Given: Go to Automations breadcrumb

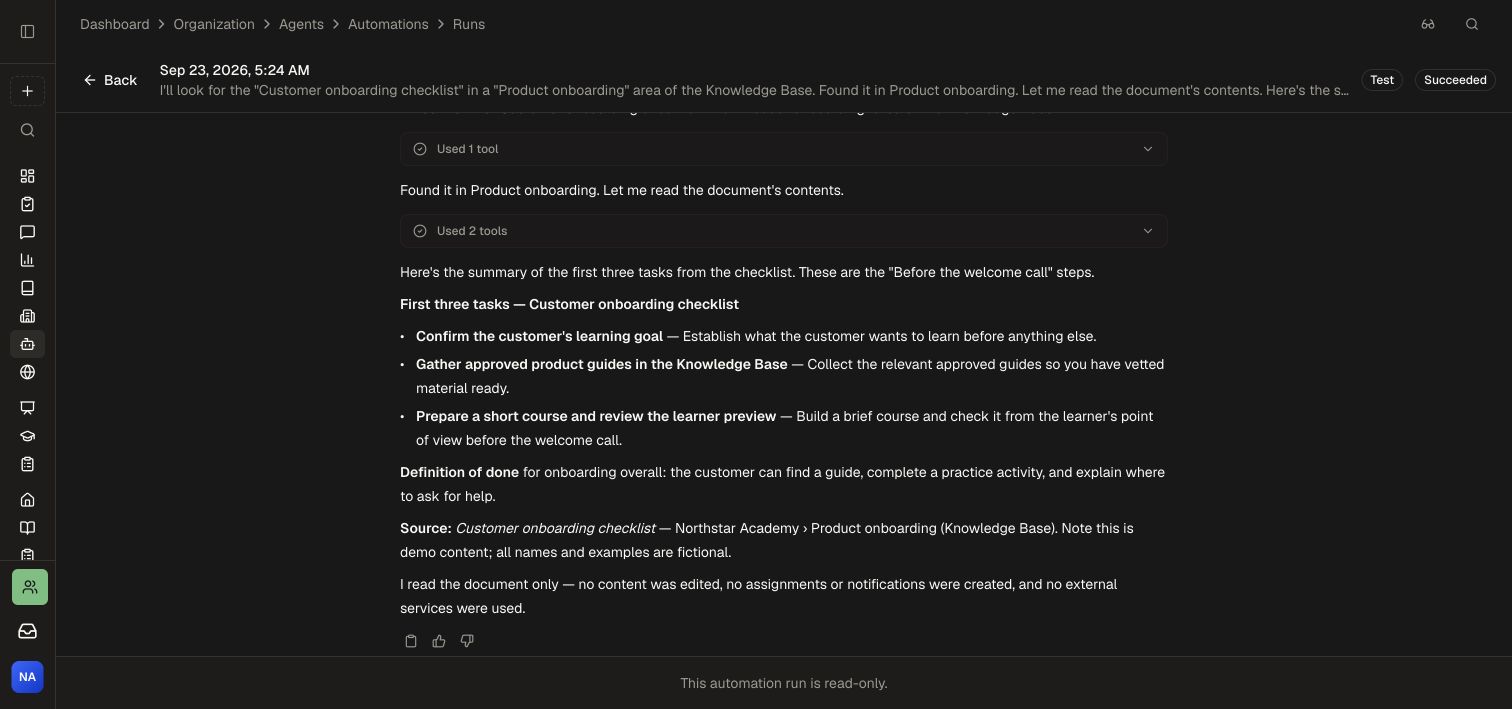Looking at the screenshot, I should pos(388,24).
